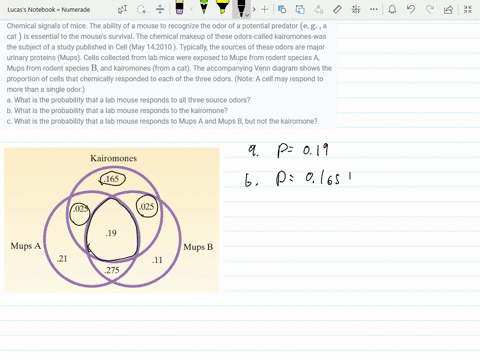
Task: Open the more options ellipsis menu
Action: (374, 9)
